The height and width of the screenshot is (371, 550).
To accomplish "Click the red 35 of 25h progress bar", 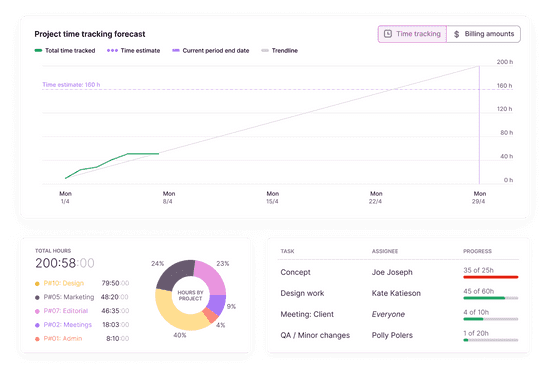I will [491, 277].
